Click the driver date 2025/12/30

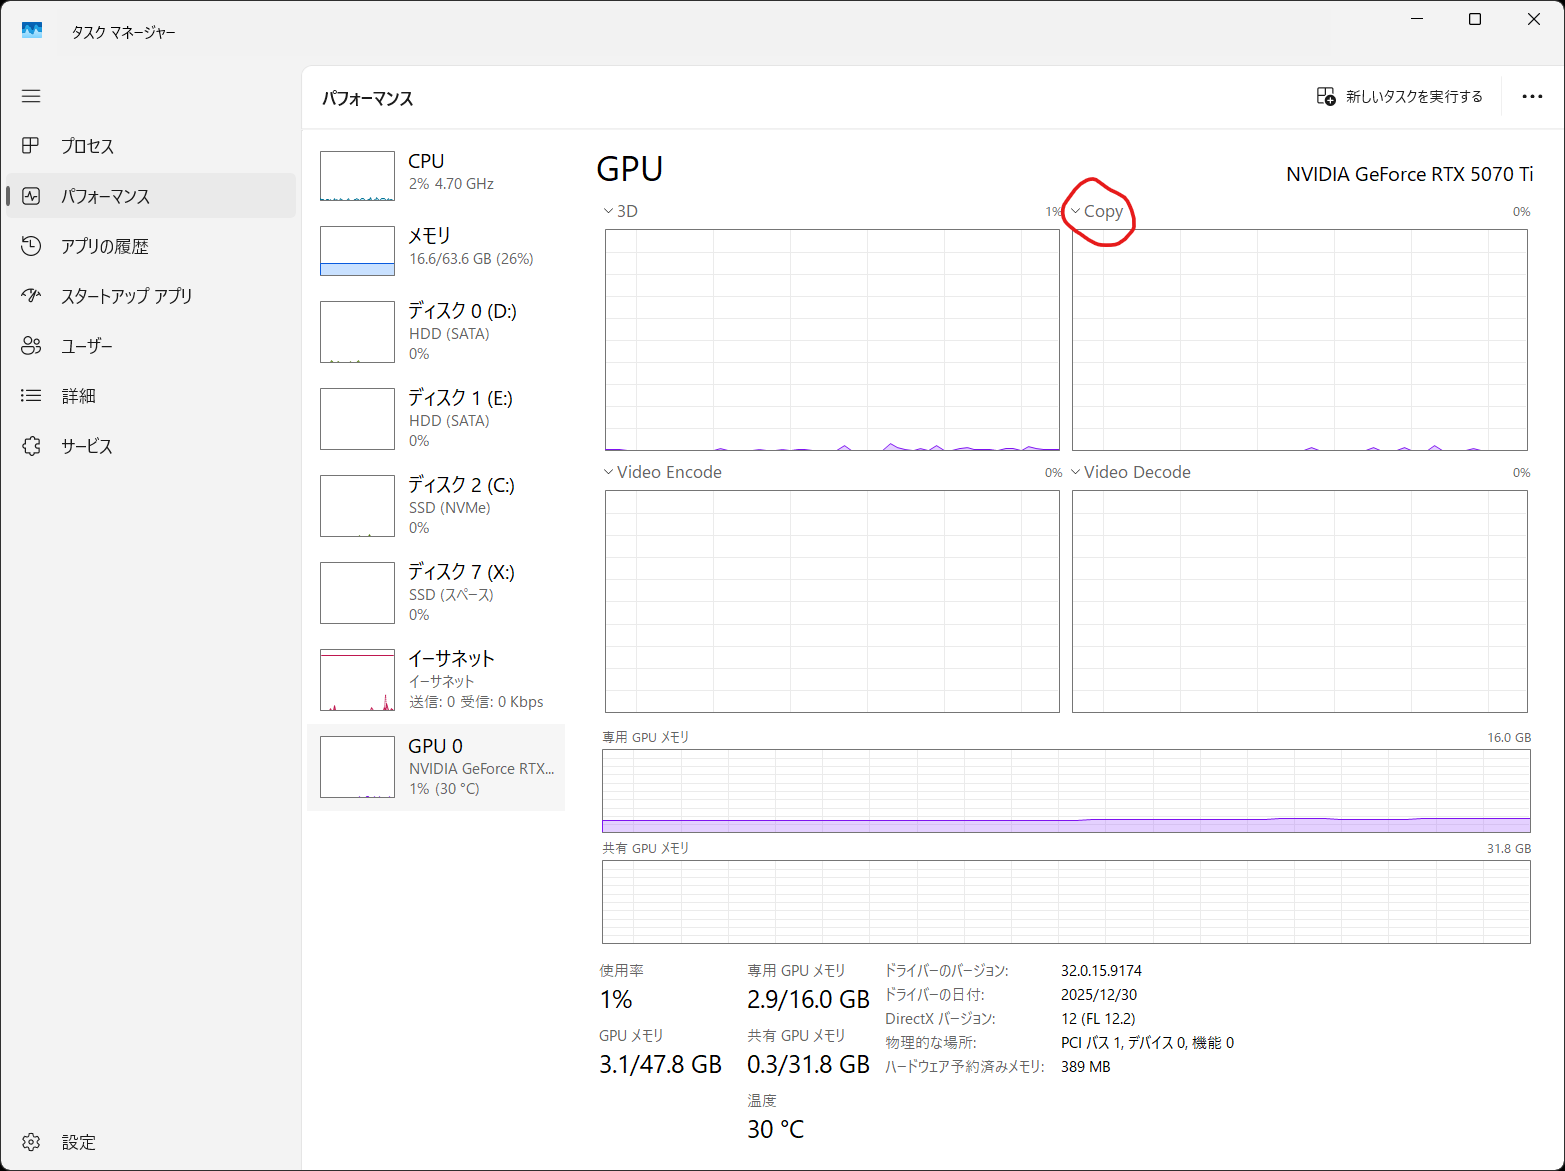1099,995
